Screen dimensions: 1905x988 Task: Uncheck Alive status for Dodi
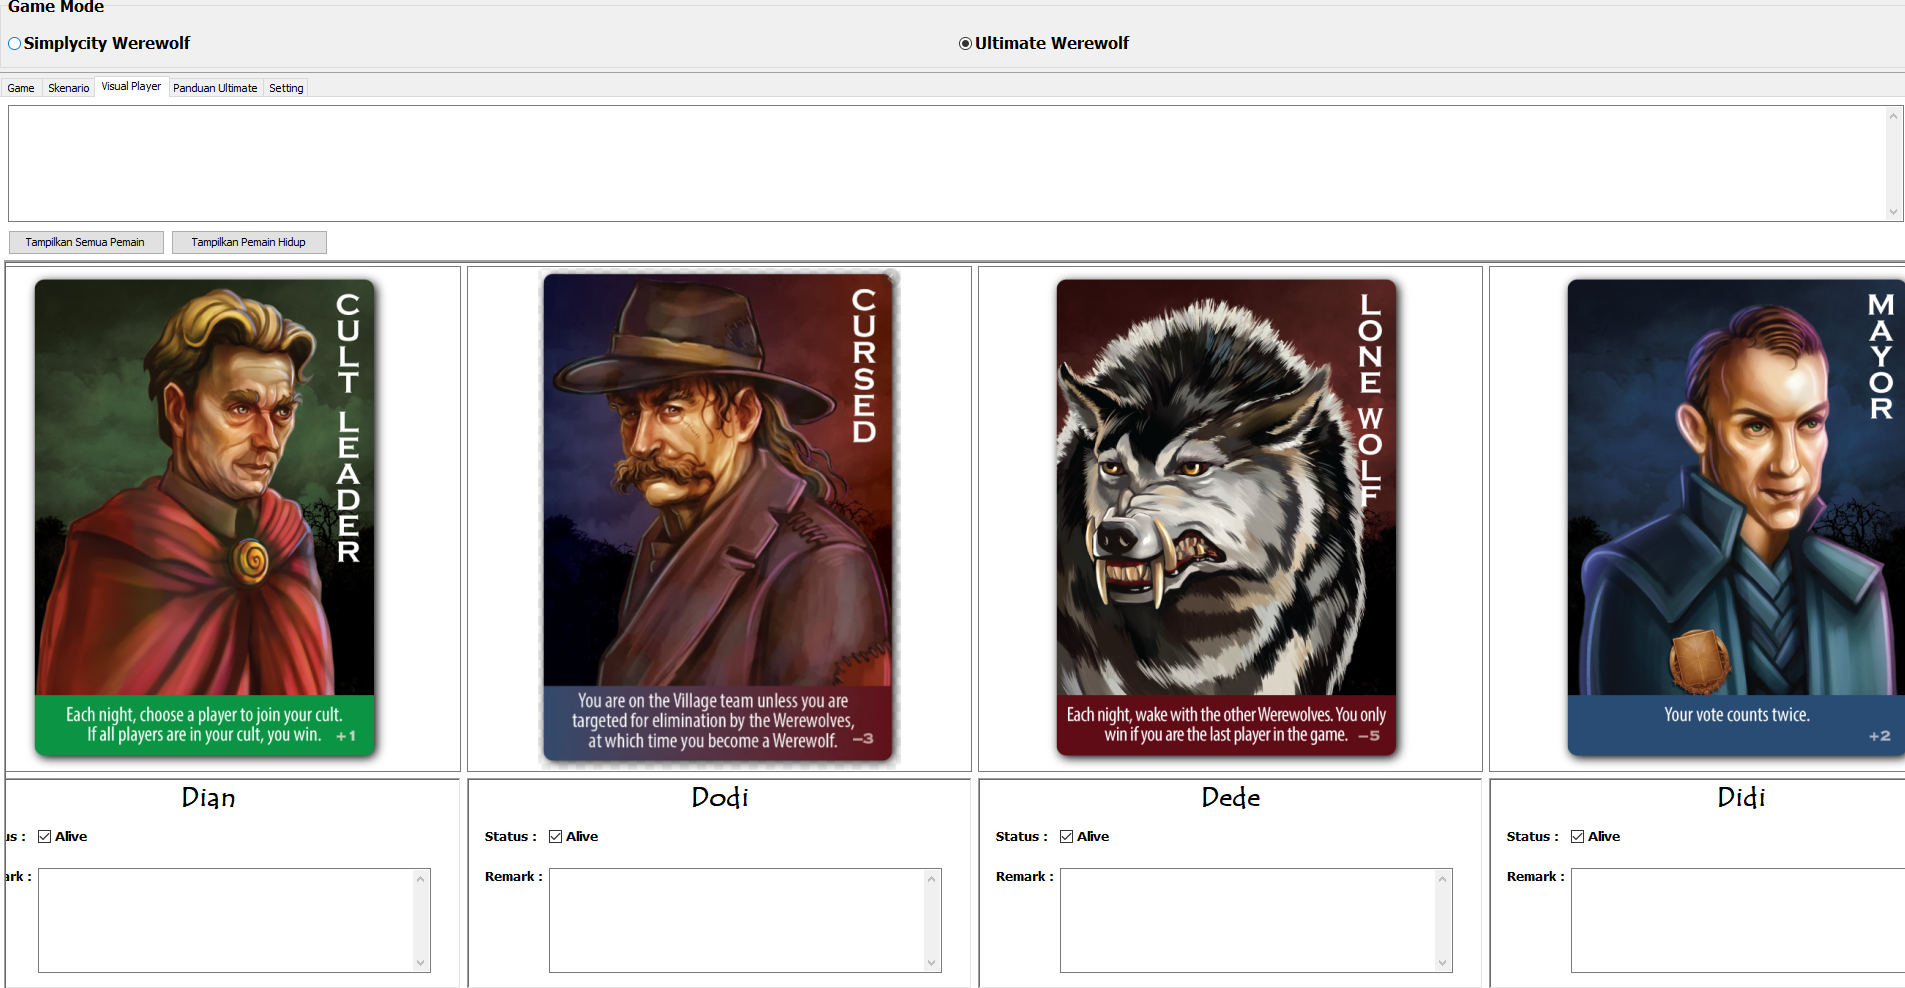point(556,837)
